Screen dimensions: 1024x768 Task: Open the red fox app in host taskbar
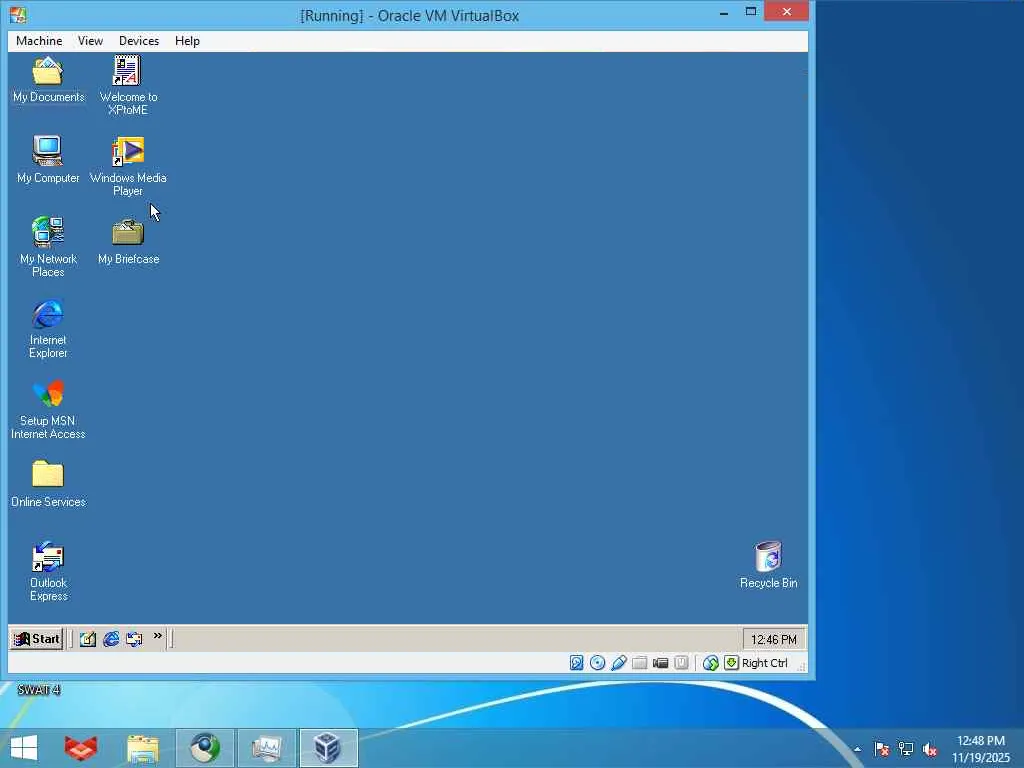click(x=81, y=748)
